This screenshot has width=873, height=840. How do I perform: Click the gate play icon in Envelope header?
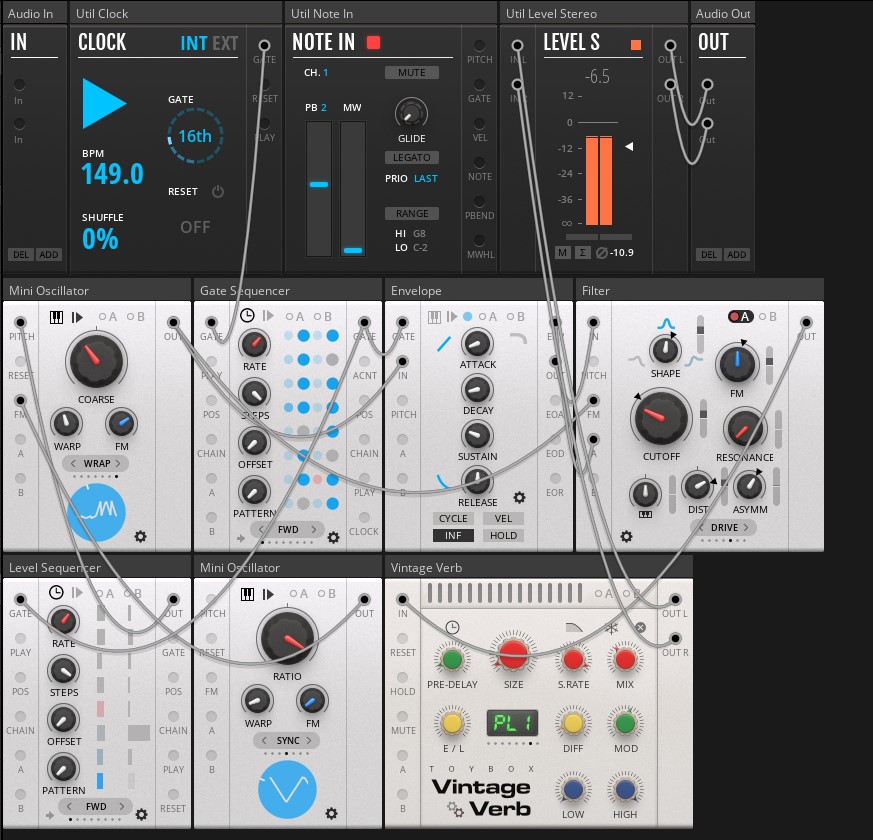[452, 316]
